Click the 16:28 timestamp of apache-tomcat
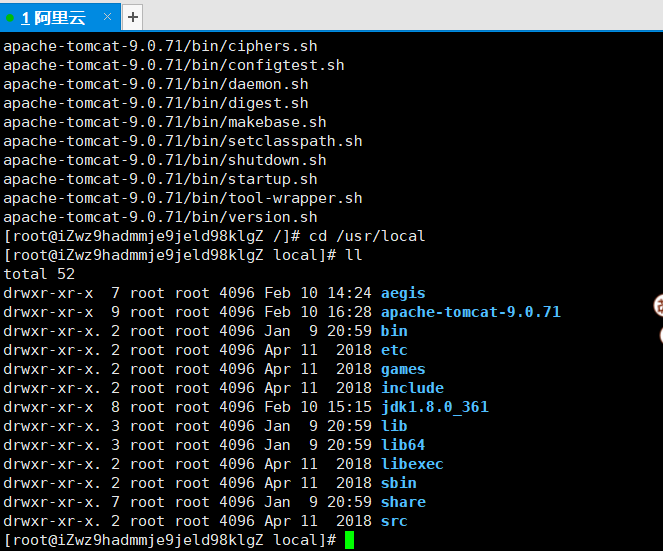The width and height of the screenshot is (663, 551). click(x=349, y=312)
